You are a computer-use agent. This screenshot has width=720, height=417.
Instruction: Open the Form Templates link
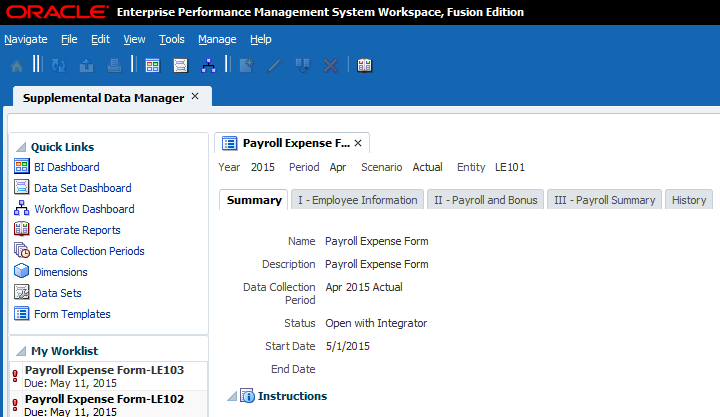[x=72, y=314]
